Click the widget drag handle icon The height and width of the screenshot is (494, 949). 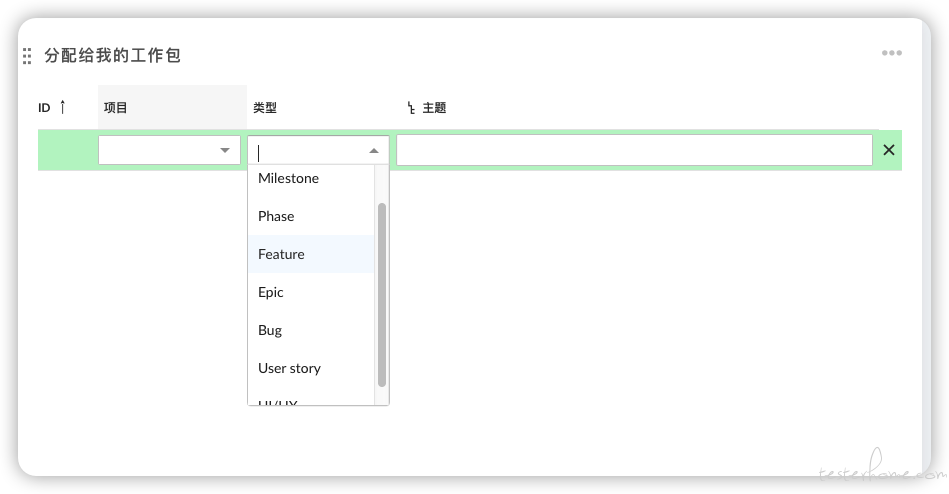(27, 56)
